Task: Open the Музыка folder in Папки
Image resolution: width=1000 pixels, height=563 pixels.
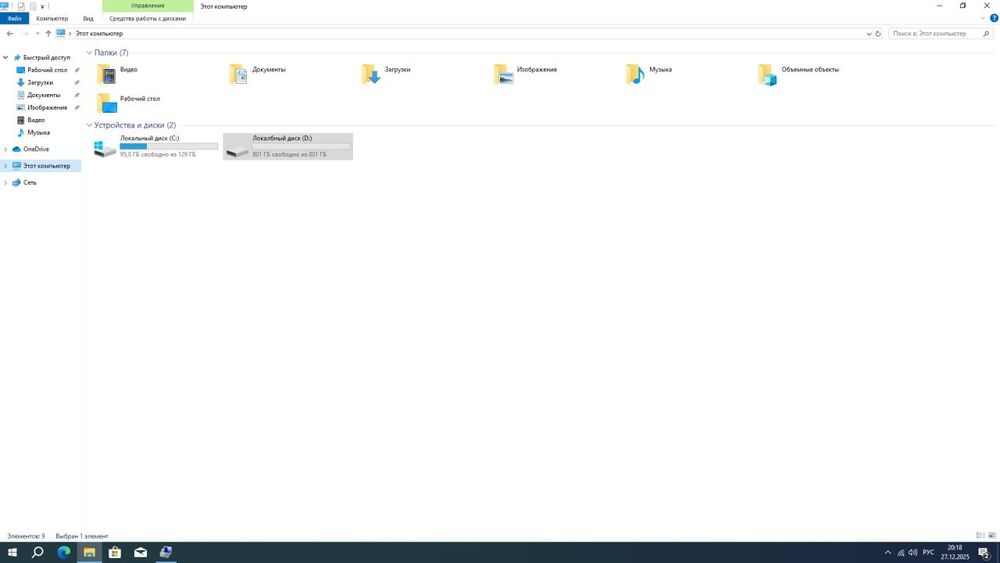Action: (649, 74)
